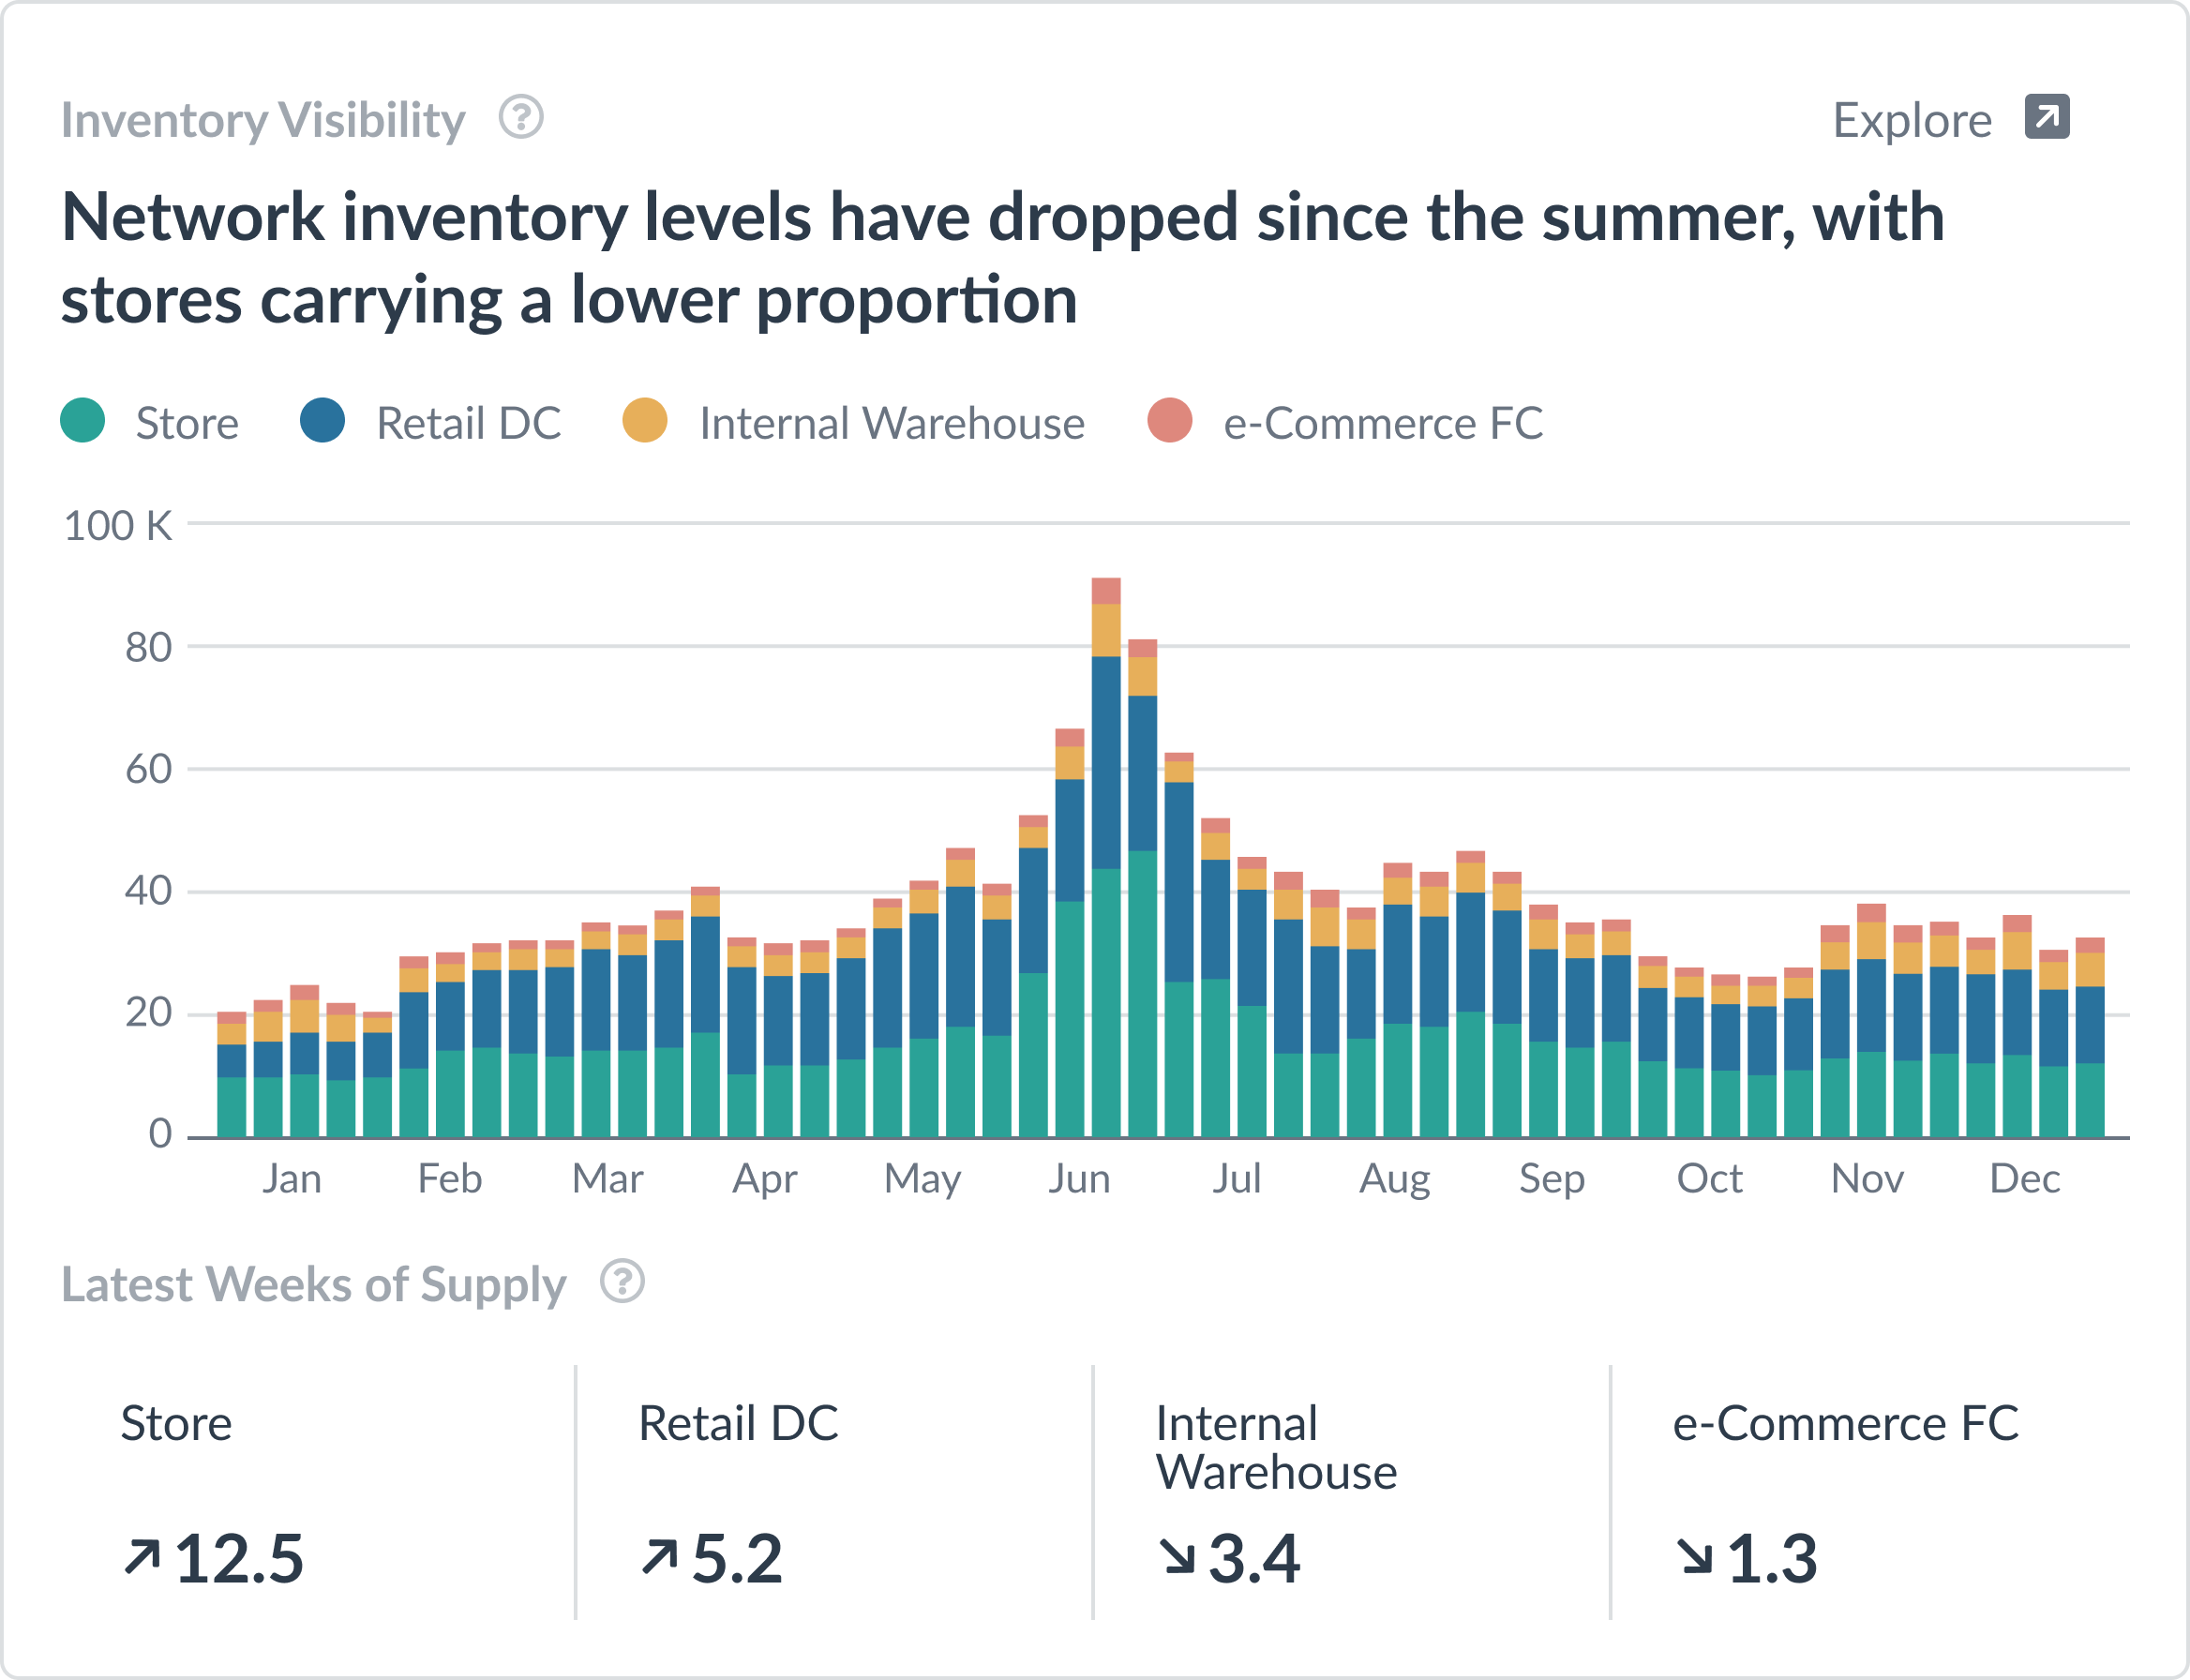Click the Latest Weeks of Supply help icon

(622, 1281)
